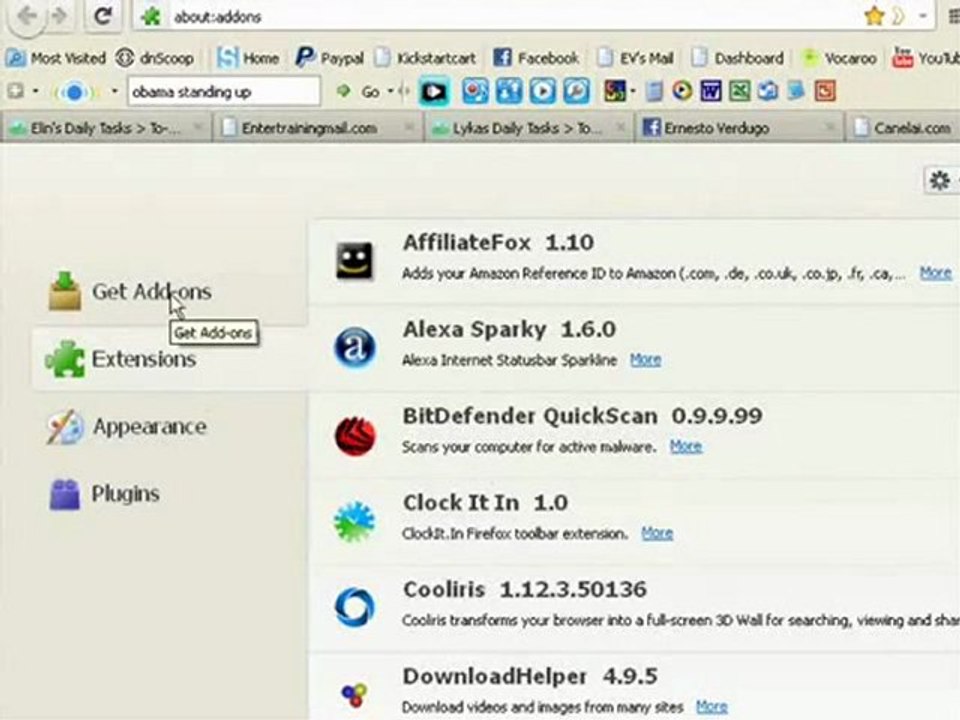Switch to the Canelai.com tab
This screenshot has height=720, width=960.
[x=905, y=129]
